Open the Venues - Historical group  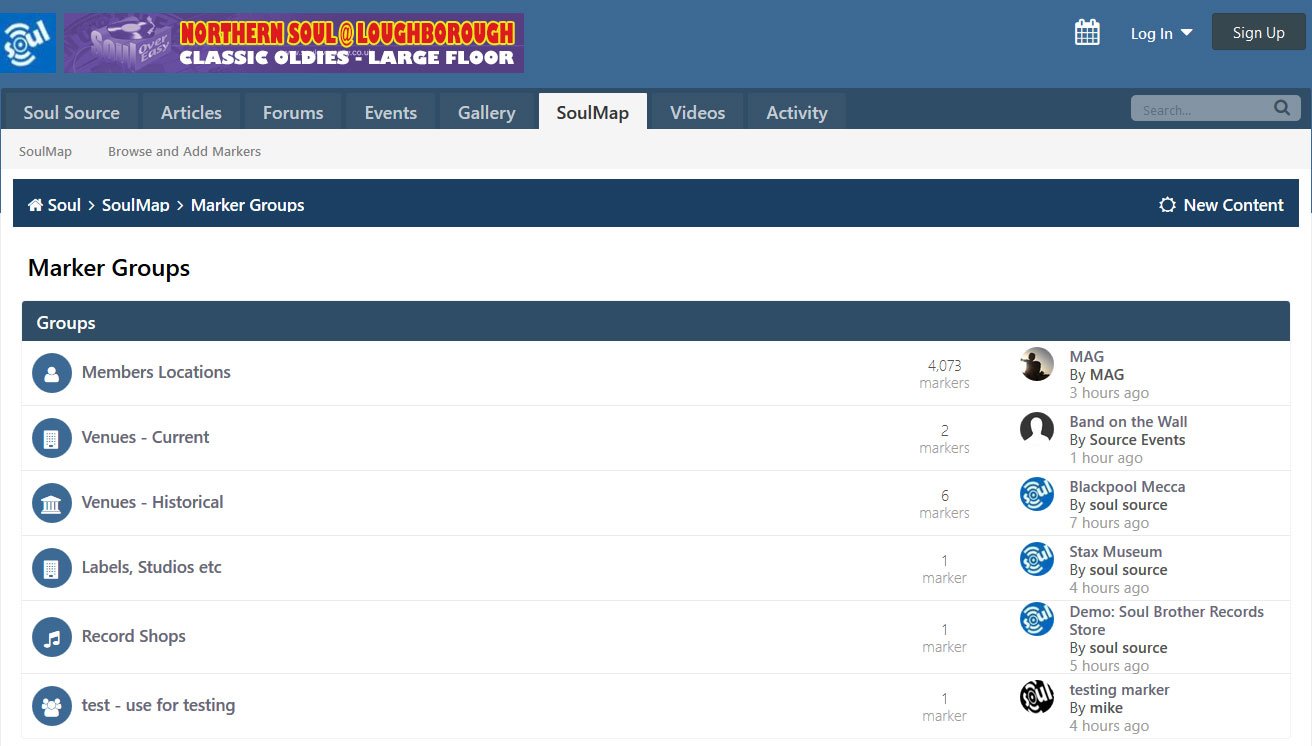[x=152, y=502]
